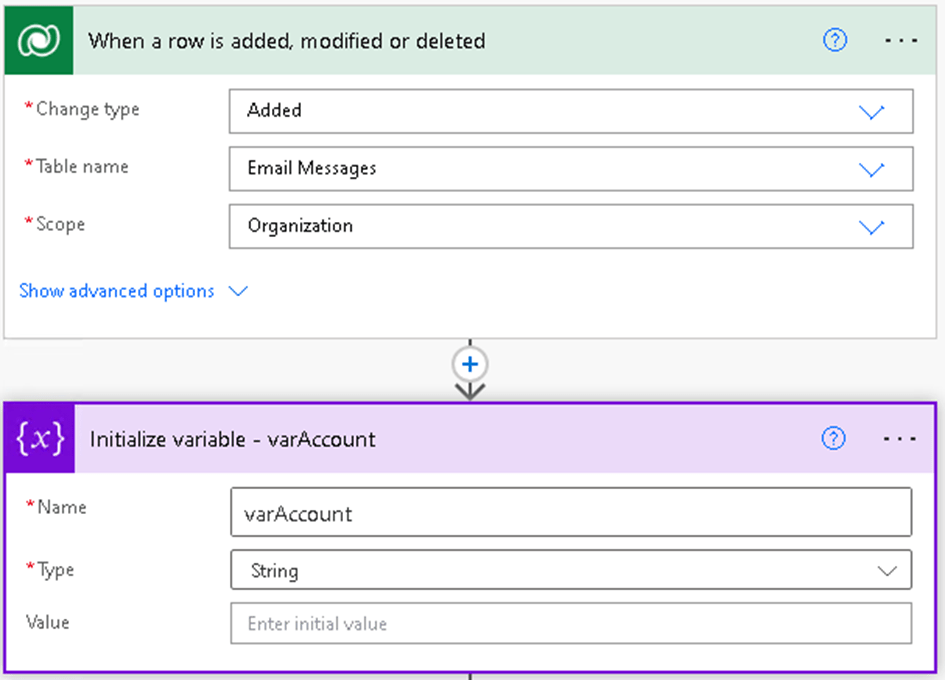Click the Change type dropdown arrow
945x680 pixels.
[x=872, y=112]
